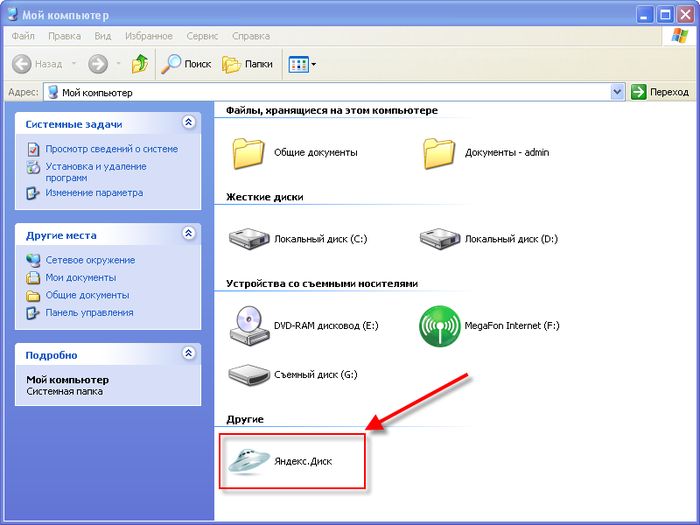Open the Сетевое окружение link
This screenshot has height=525, width=700.
[x=90, y=260]
